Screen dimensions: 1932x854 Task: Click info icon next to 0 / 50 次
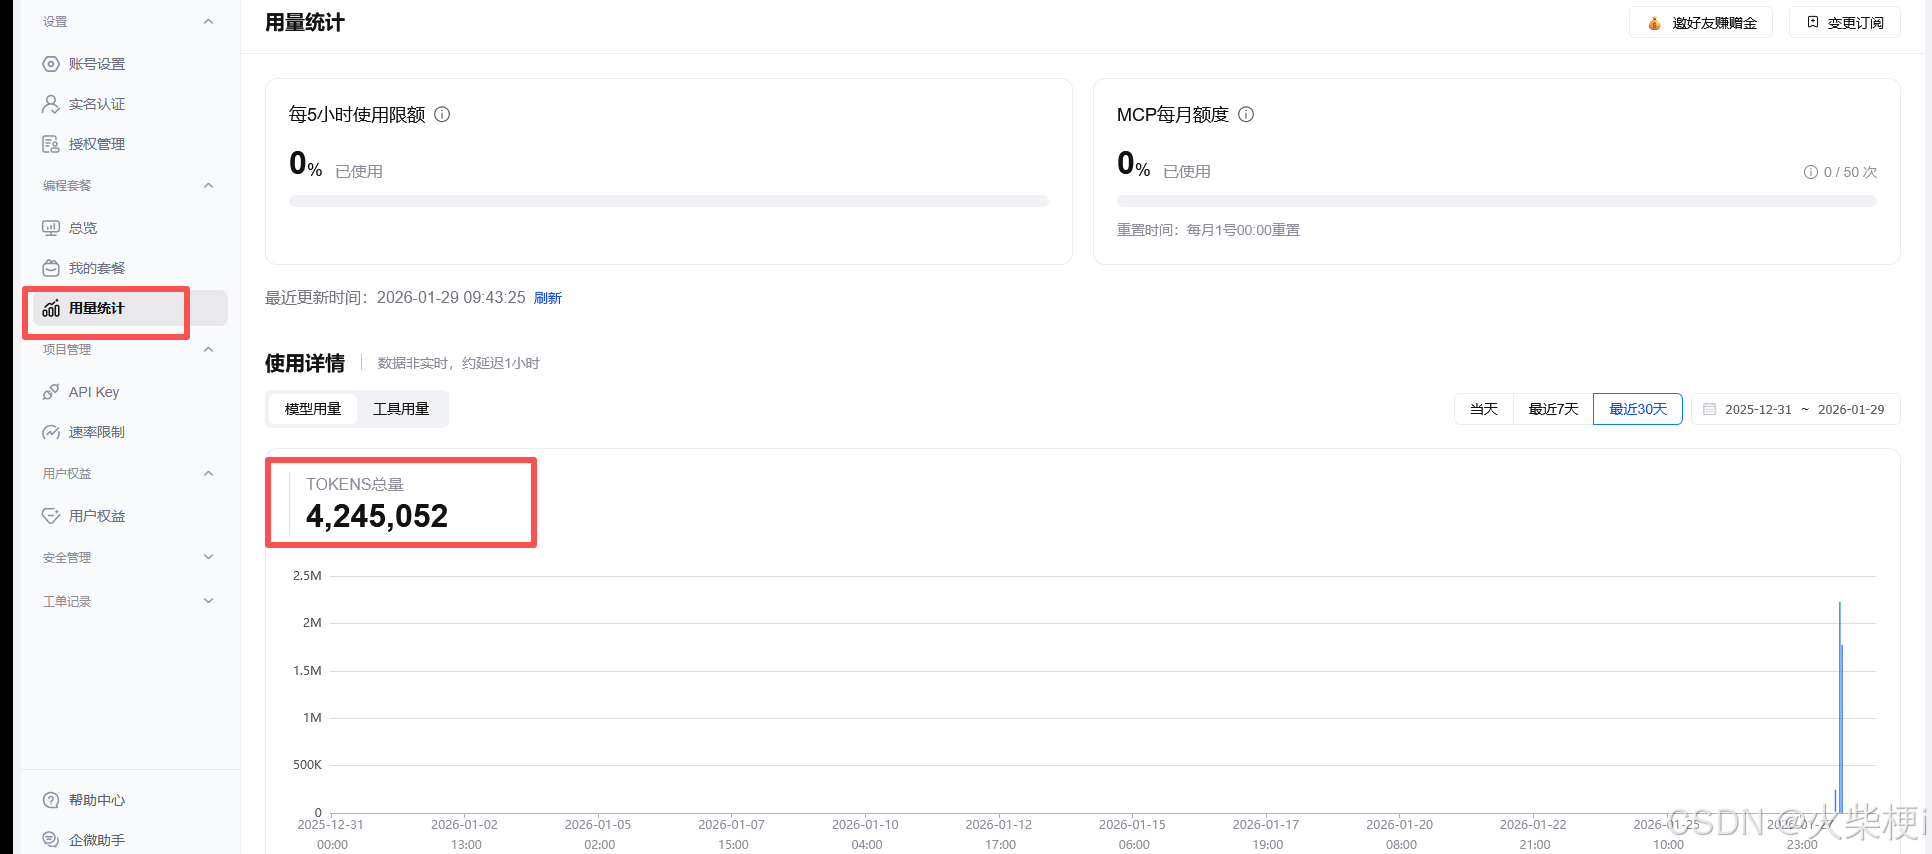1810,172
